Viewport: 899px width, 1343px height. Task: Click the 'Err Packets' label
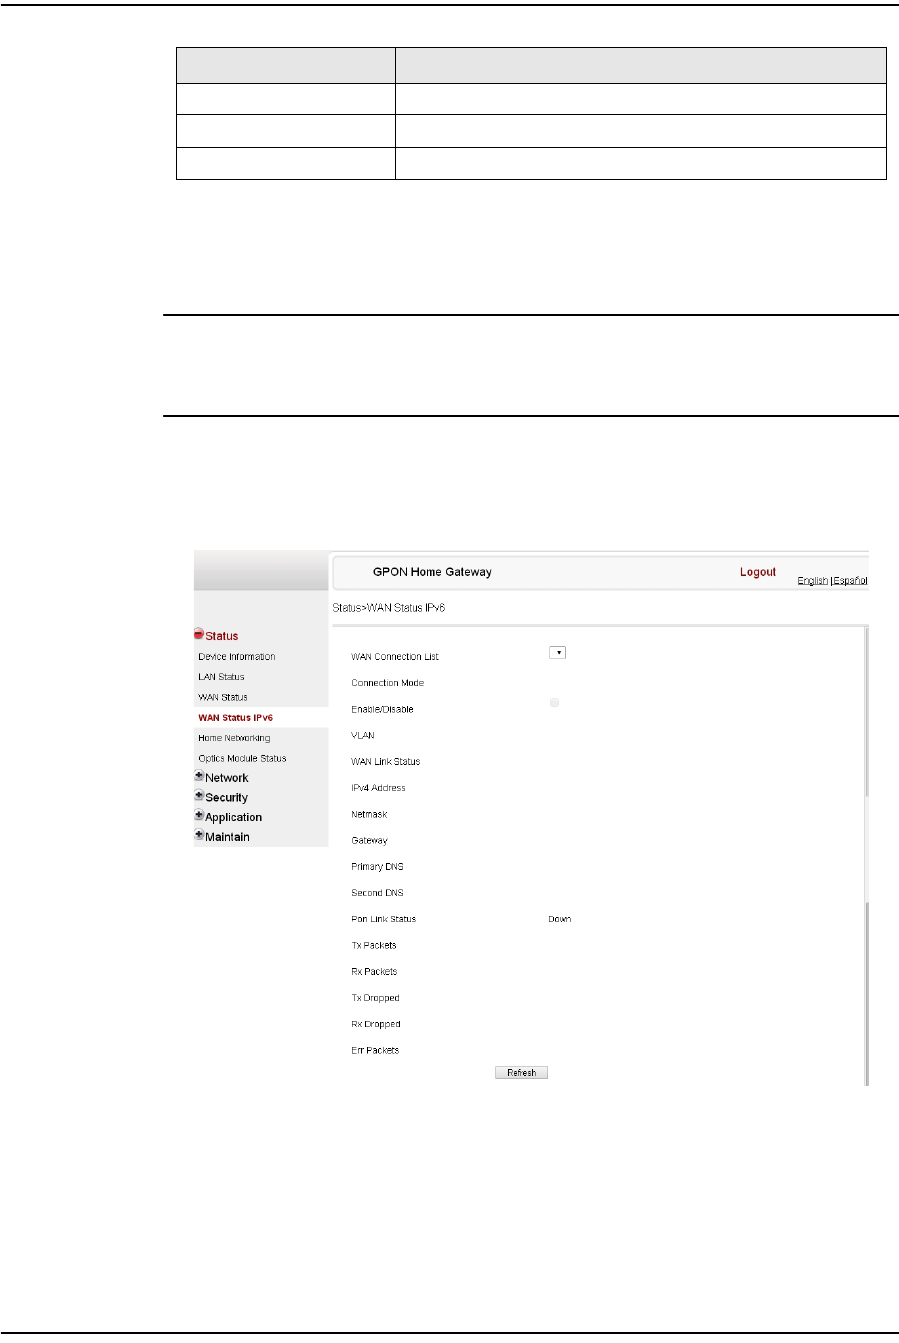(x=375, y=1050)
